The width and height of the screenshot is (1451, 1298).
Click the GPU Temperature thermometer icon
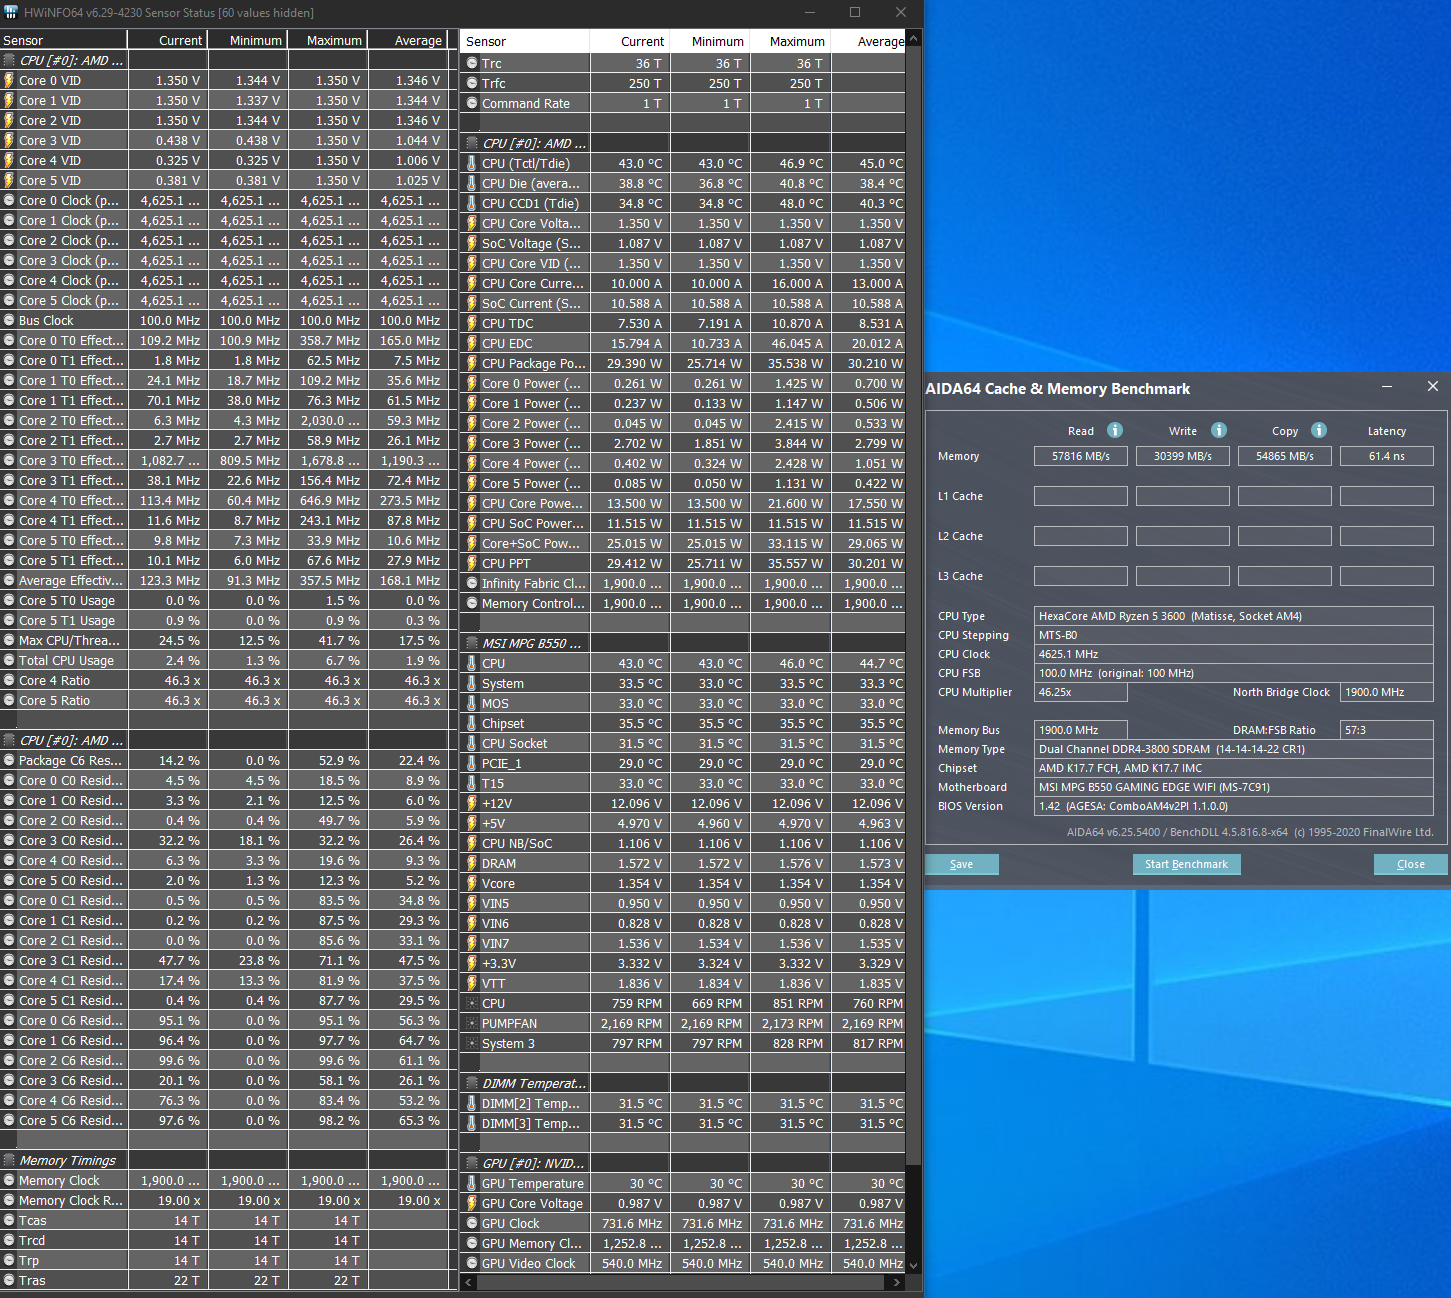(472, 1183)
